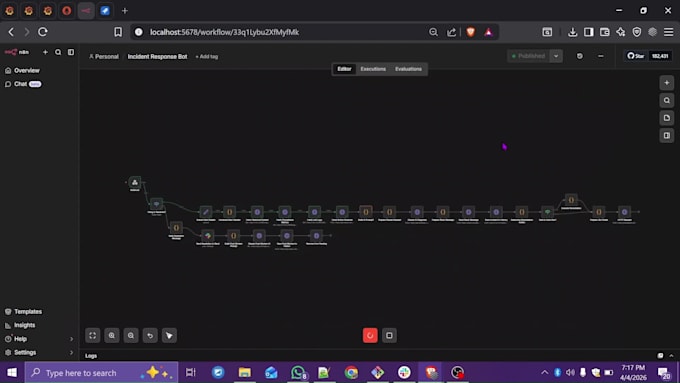680x383 pixels.
Task: Open the Slack node on canvas
Action: click(x=208, y=236)
